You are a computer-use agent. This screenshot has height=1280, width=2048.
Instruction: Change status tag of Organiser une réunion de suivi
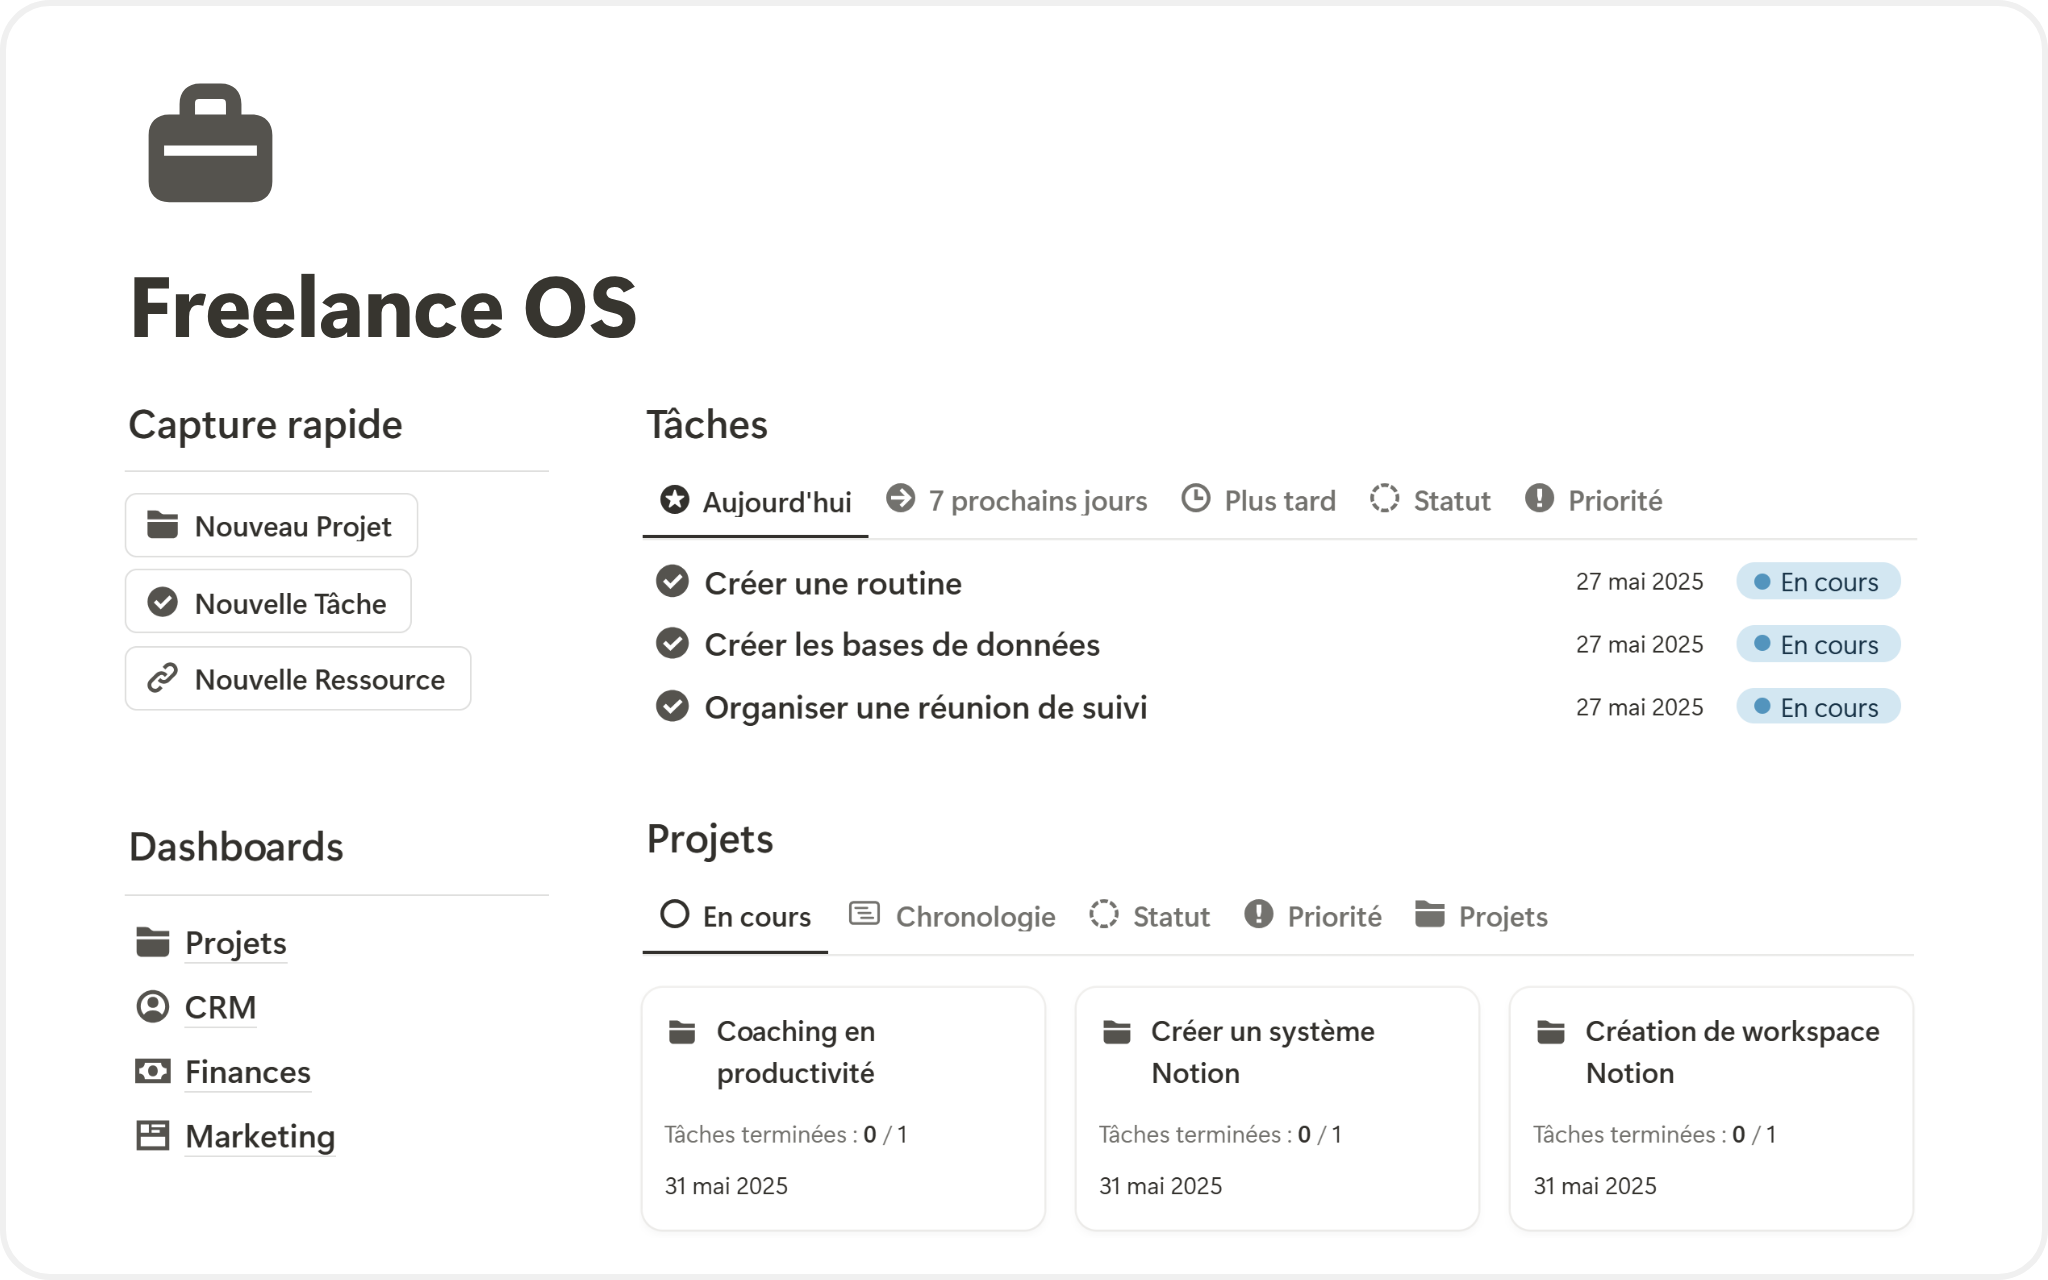[x=1817, y=707]
